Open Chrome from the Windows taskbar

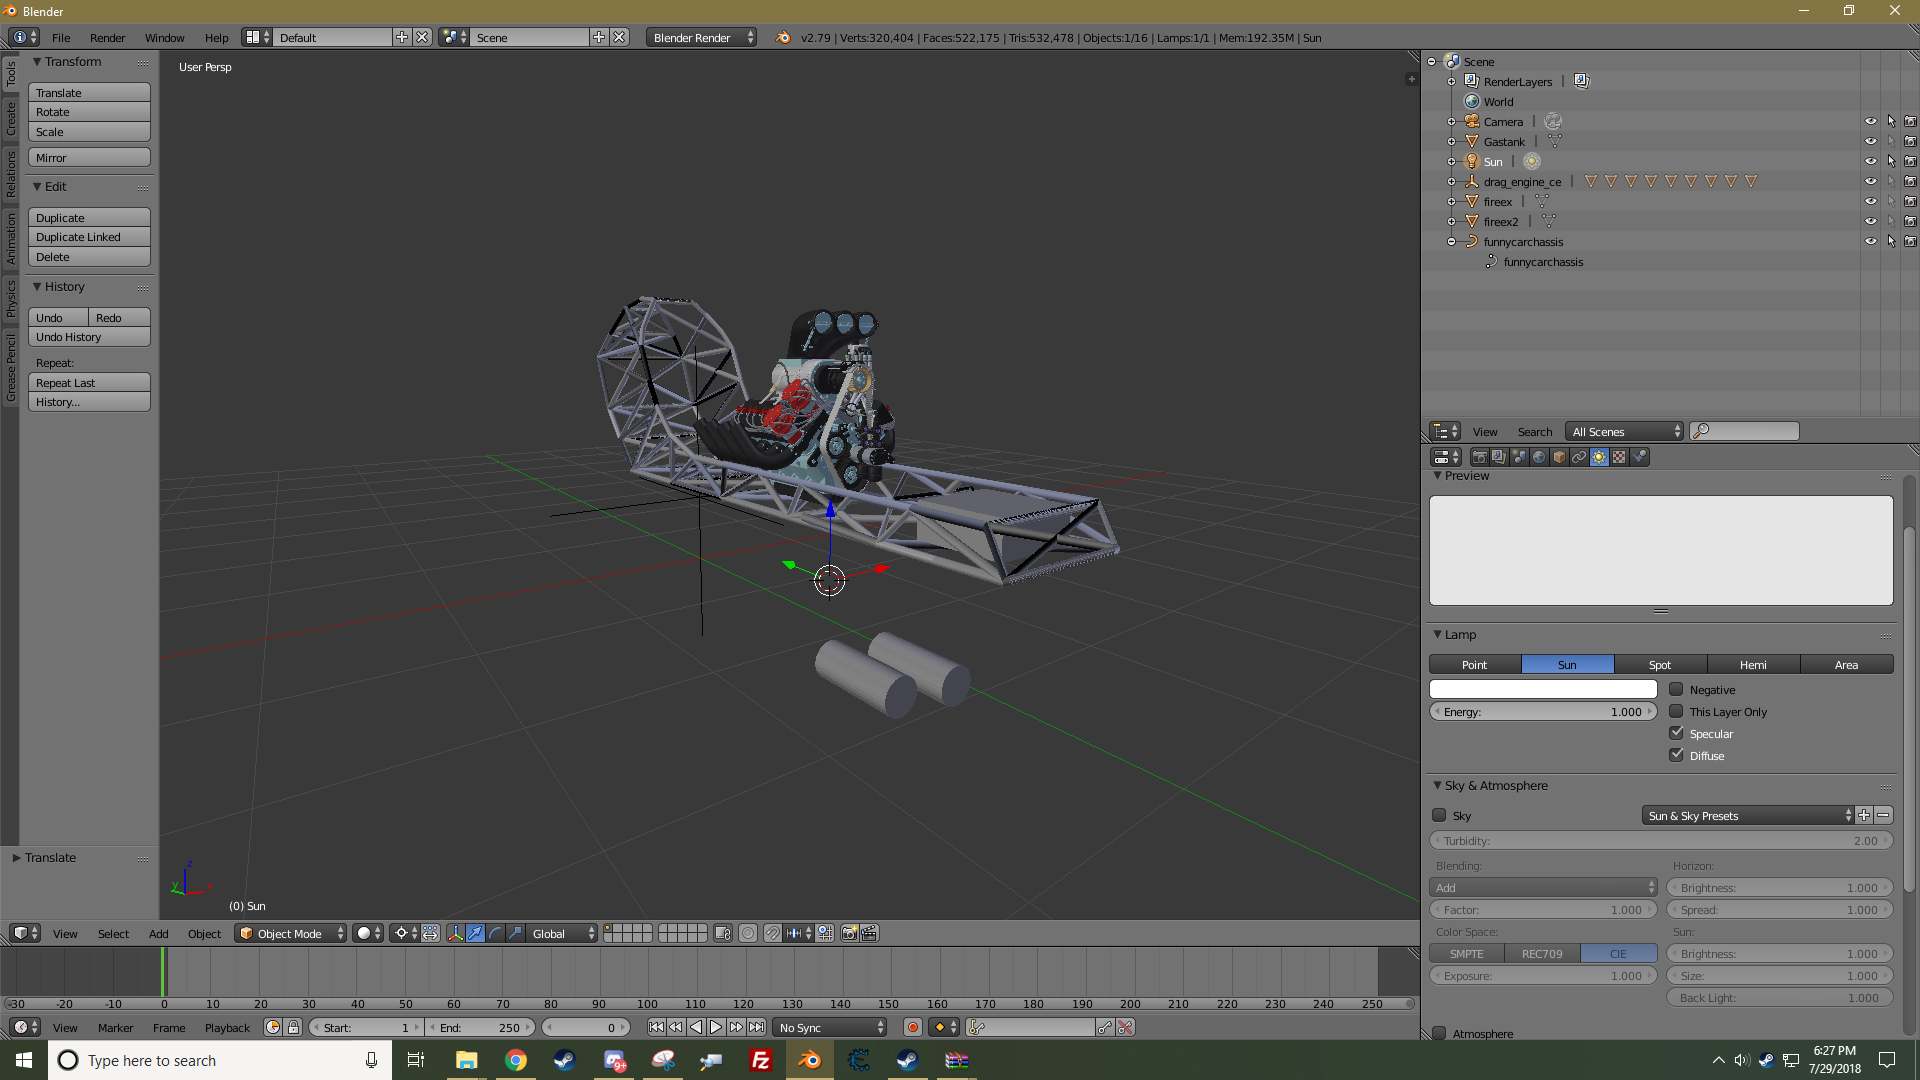tap(516, 1060)
